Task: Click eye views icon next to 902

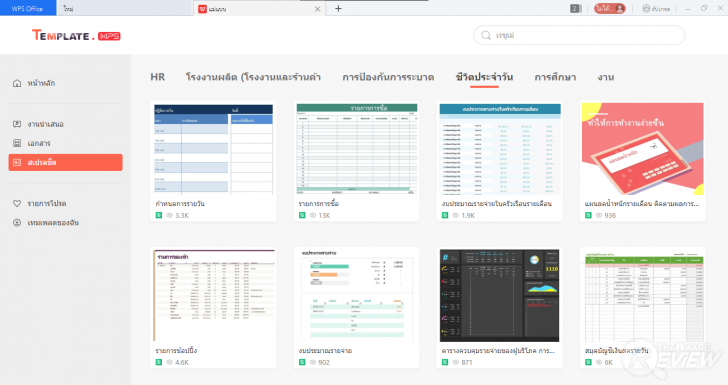Action: click(x=312, y=362)
